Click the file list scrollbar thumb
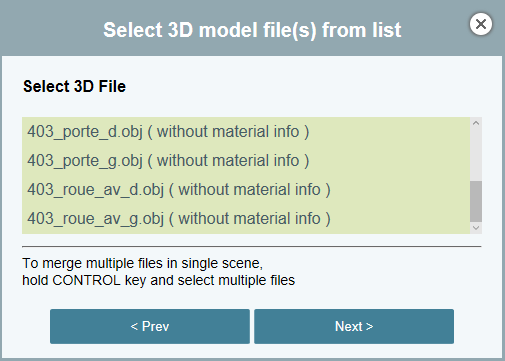The width and height of the screenshot is (505, 361). point(476,201)
